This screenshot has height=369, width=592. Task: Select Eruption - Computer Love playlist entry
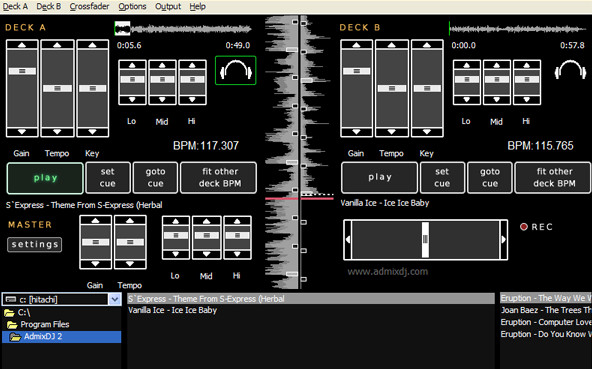(546, 322)
